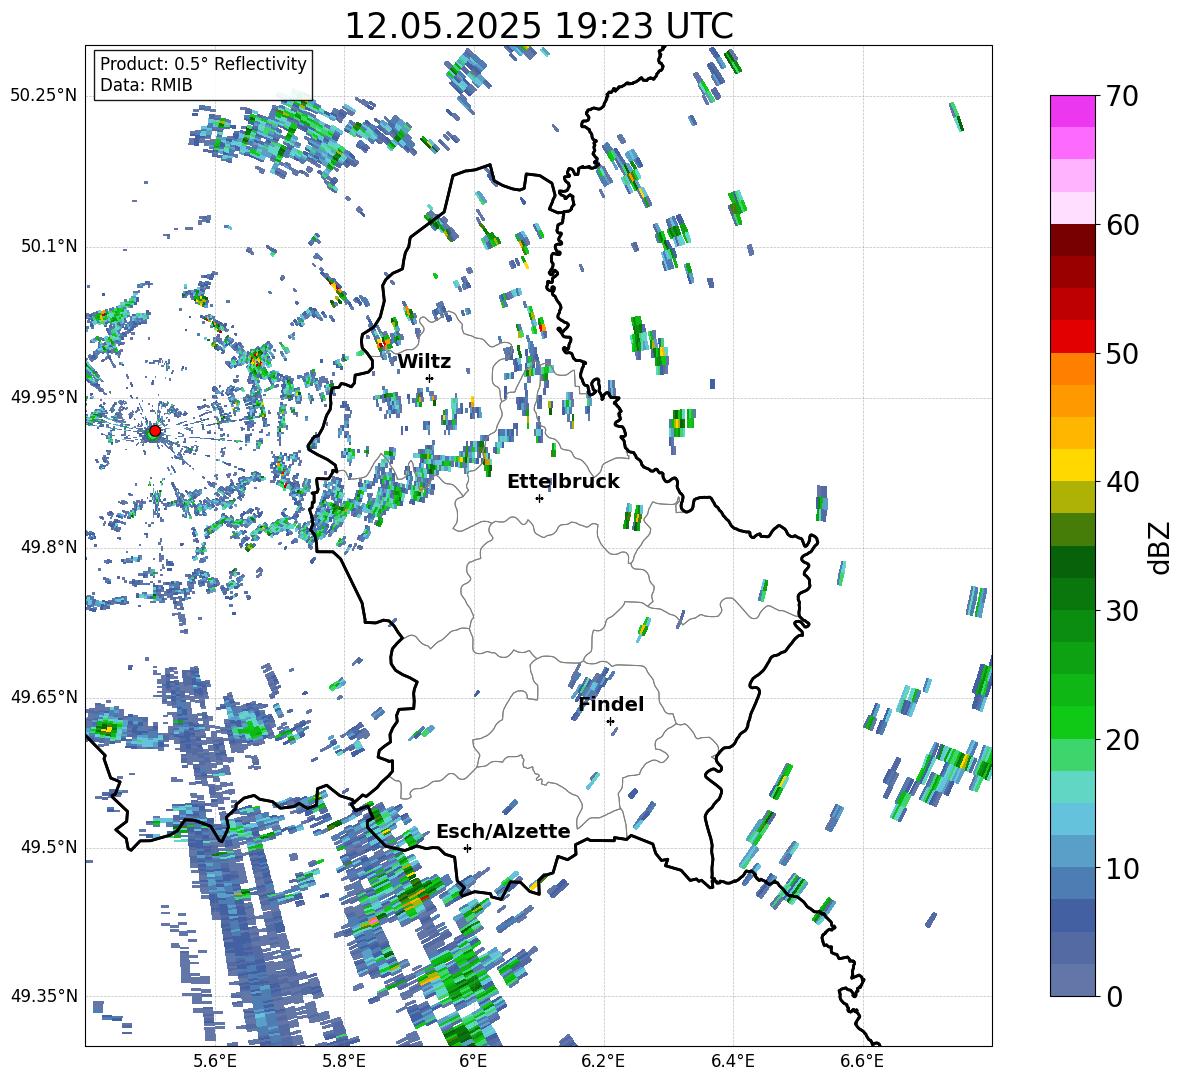Click the 49.35°N latitude label

44,996
